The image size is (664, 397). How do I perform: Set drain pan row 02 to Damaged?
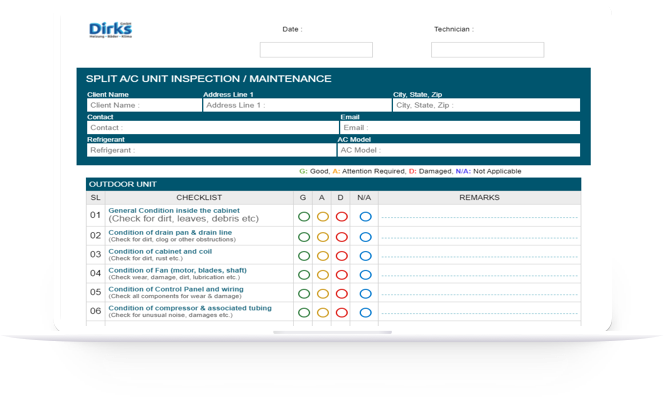(342, 237)
